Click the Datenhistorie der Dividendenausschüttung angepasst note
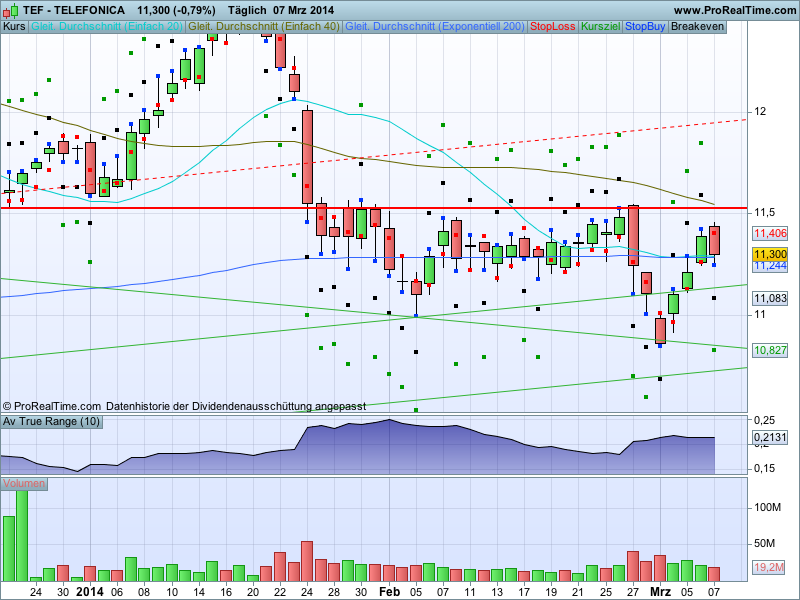Screen dimensions: 800x600 pos(236,406)
